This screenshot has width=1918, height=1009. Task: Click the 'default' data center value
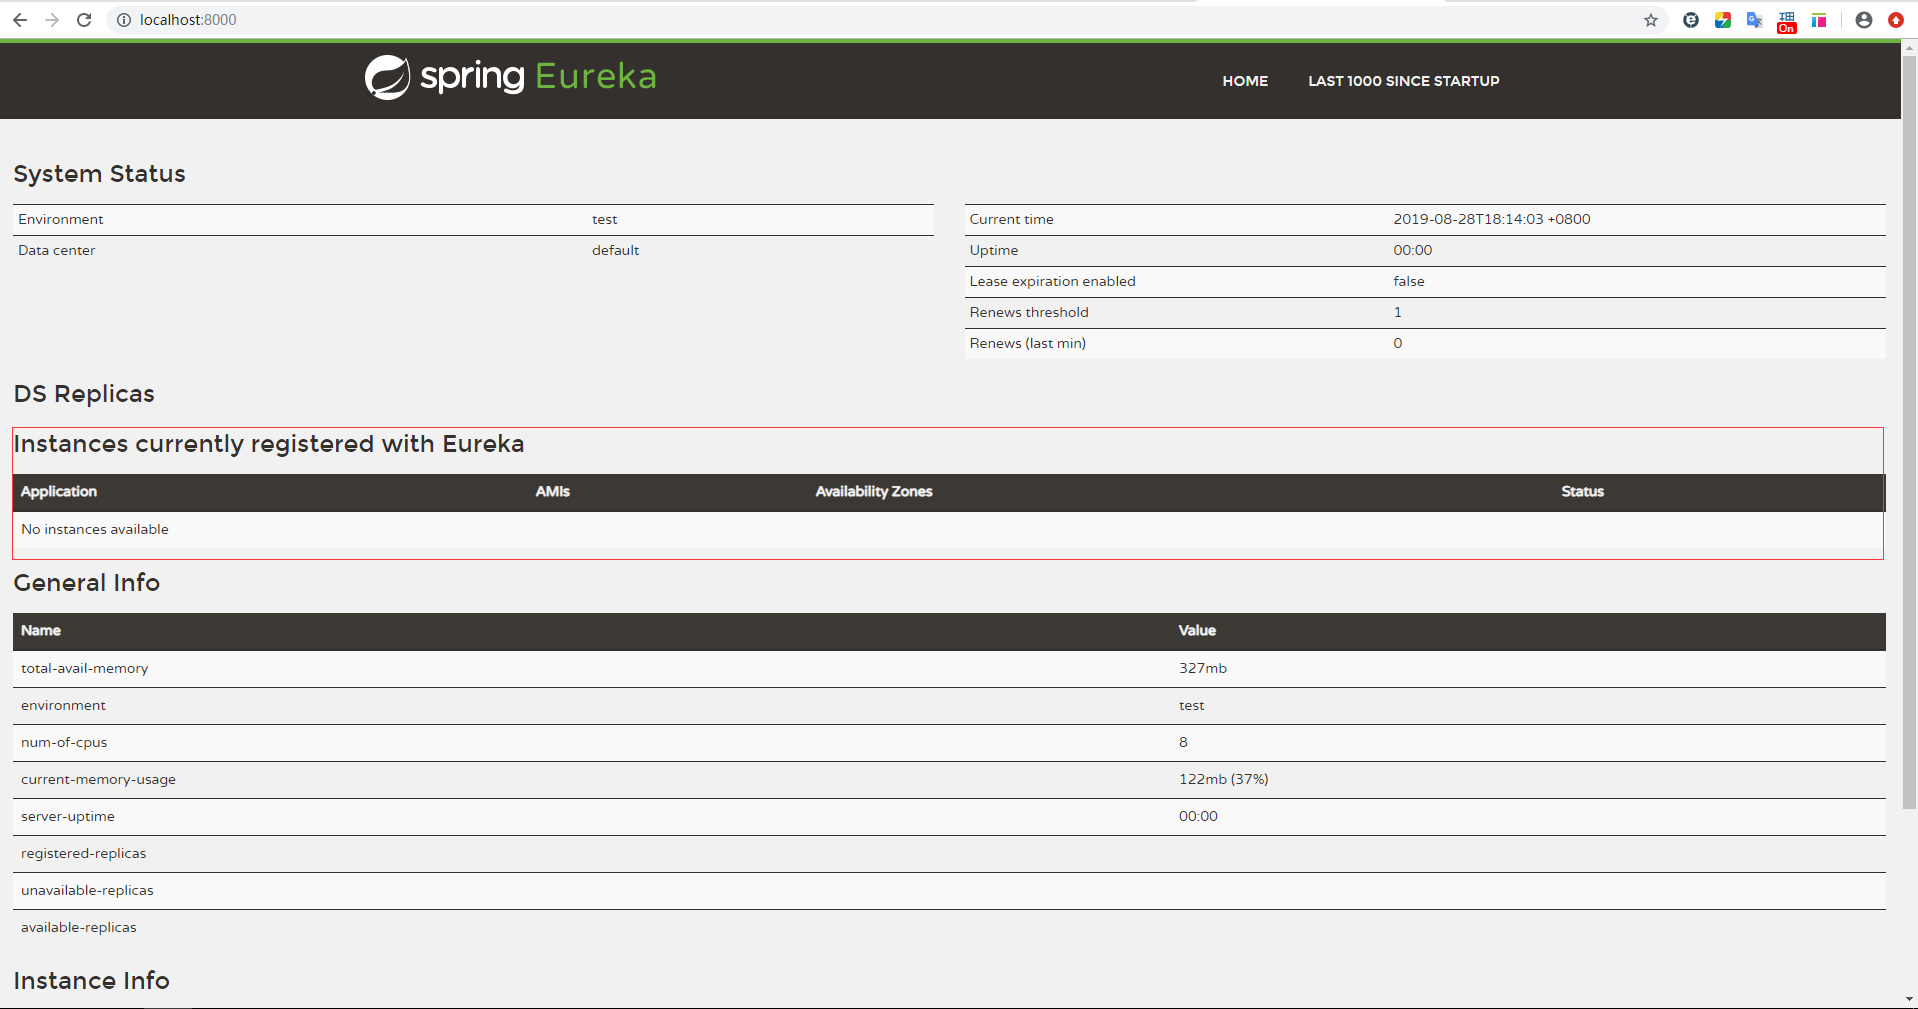pyautogui.click(x=615, y=250)
